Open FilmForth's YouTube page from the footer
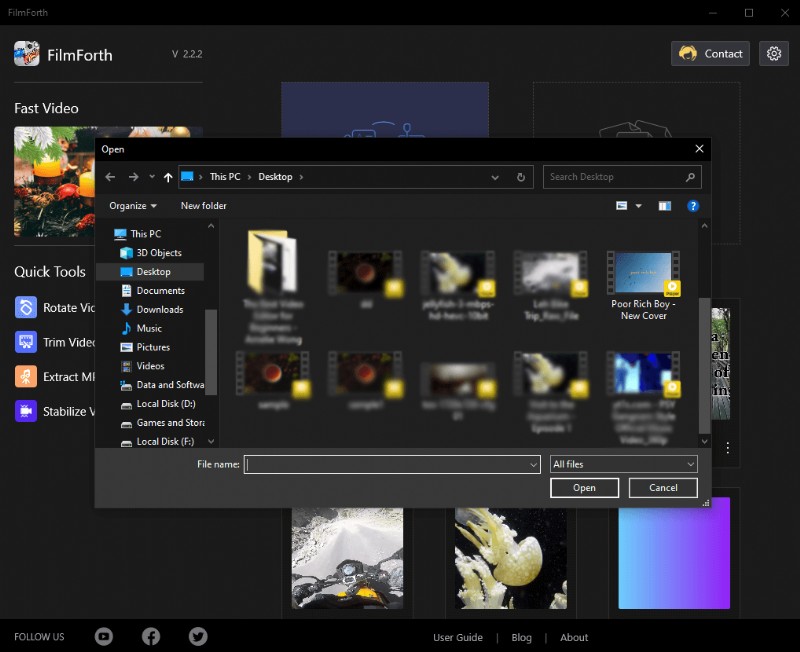The image size is (800, 652). 103,636
